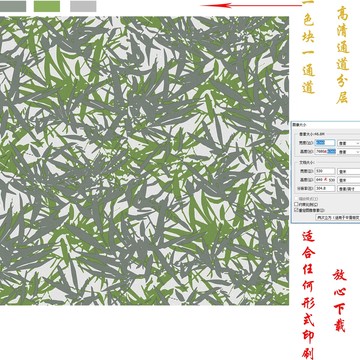This screenshot has height=360, width=360.
Task: Open the resolution unit dropdown
Action: coord(349,189)
